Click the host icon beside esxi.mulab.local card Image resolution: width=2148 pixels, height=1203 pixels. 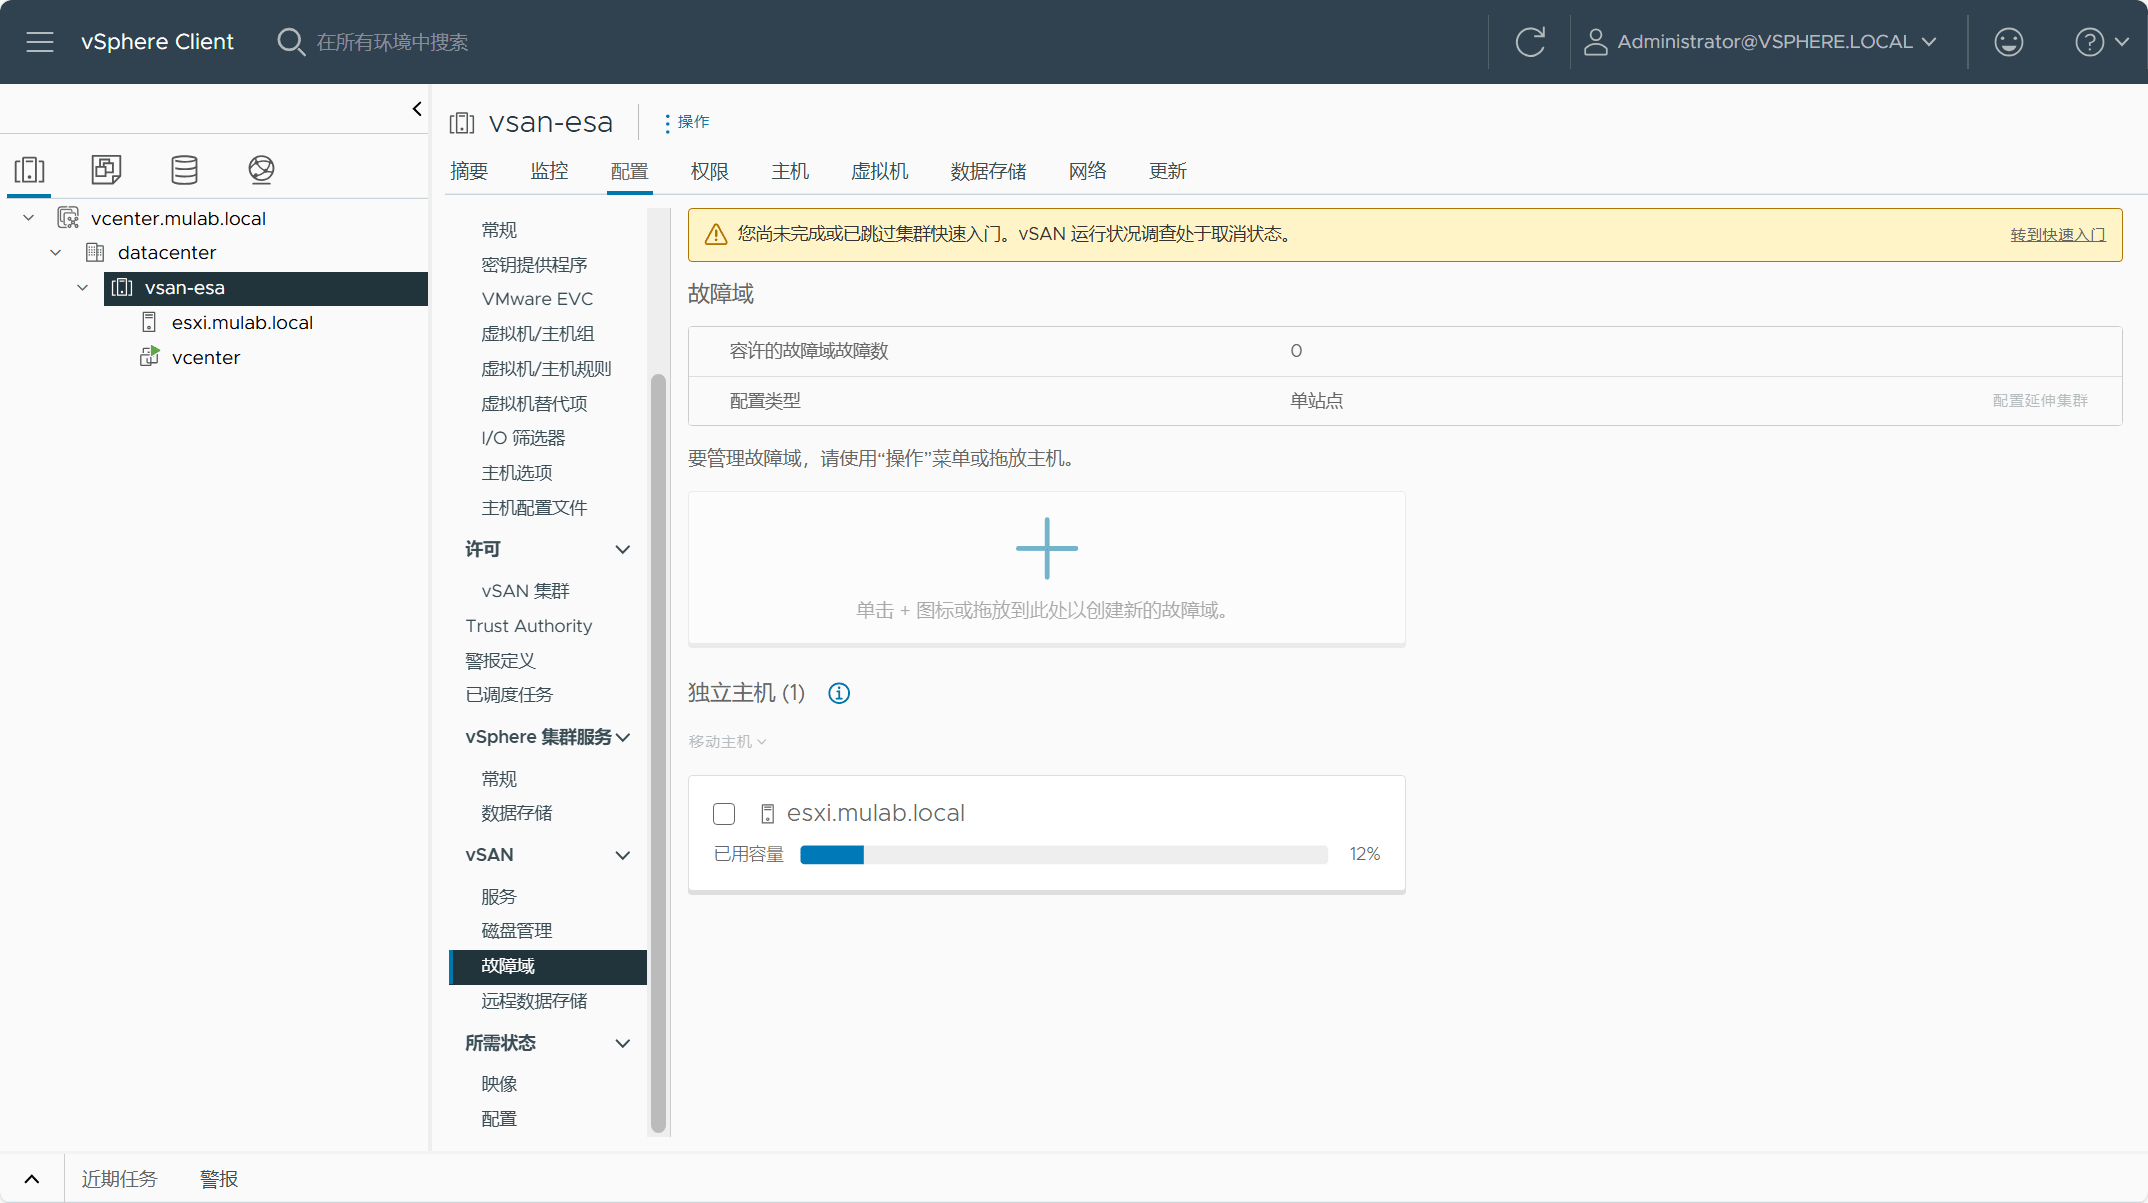pyautogui.click(x=768, y=814)
